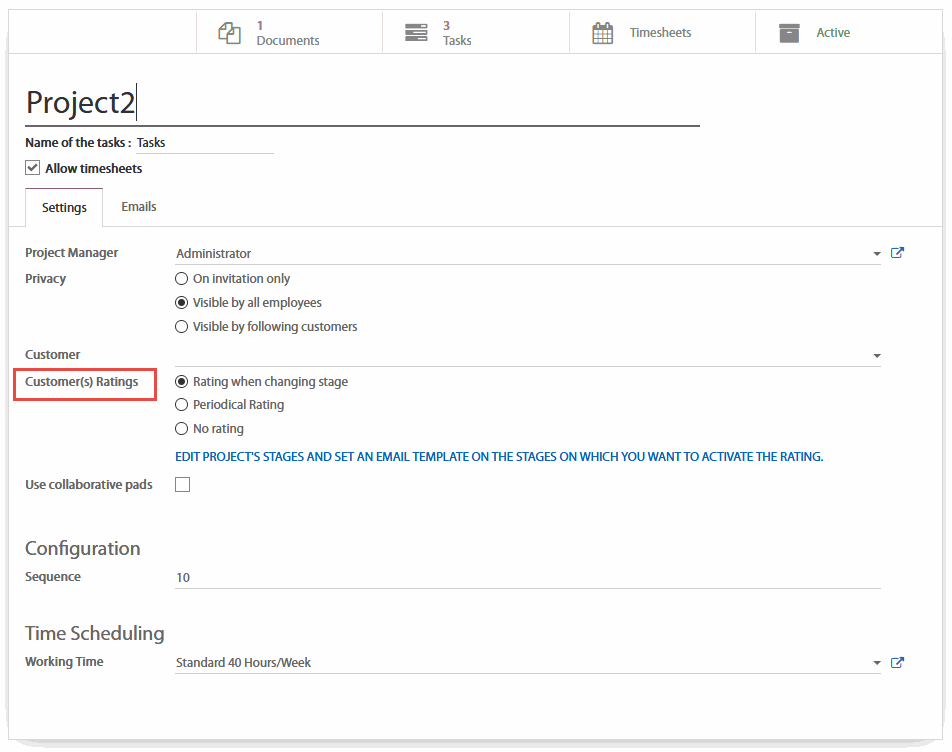Click the Sequence input field

(527, 578)
